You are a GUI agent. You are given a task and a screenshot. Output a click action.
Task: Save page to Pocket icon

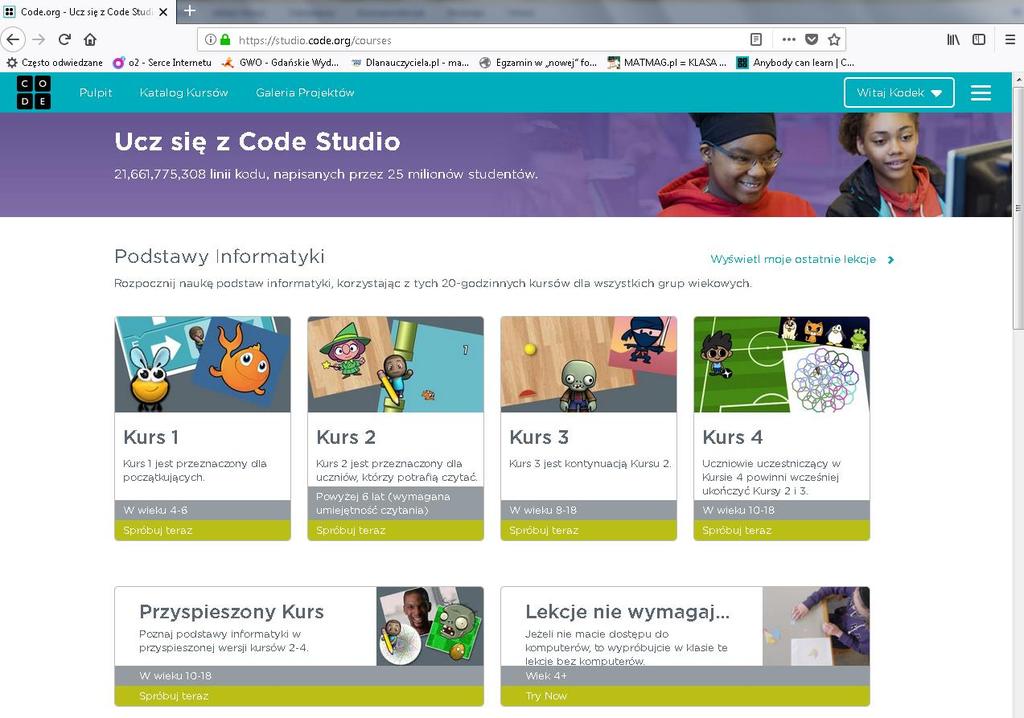click(x=812, y=40)
